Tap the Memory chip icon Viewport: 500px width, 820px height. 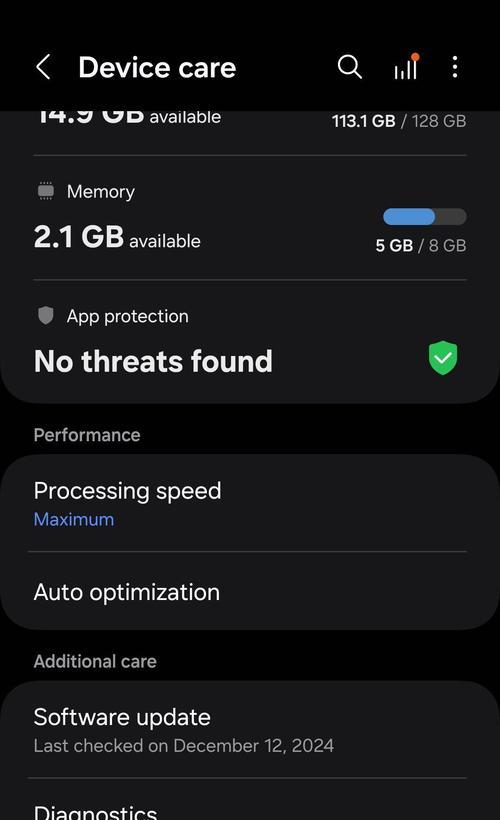click(x=46, y=191)
